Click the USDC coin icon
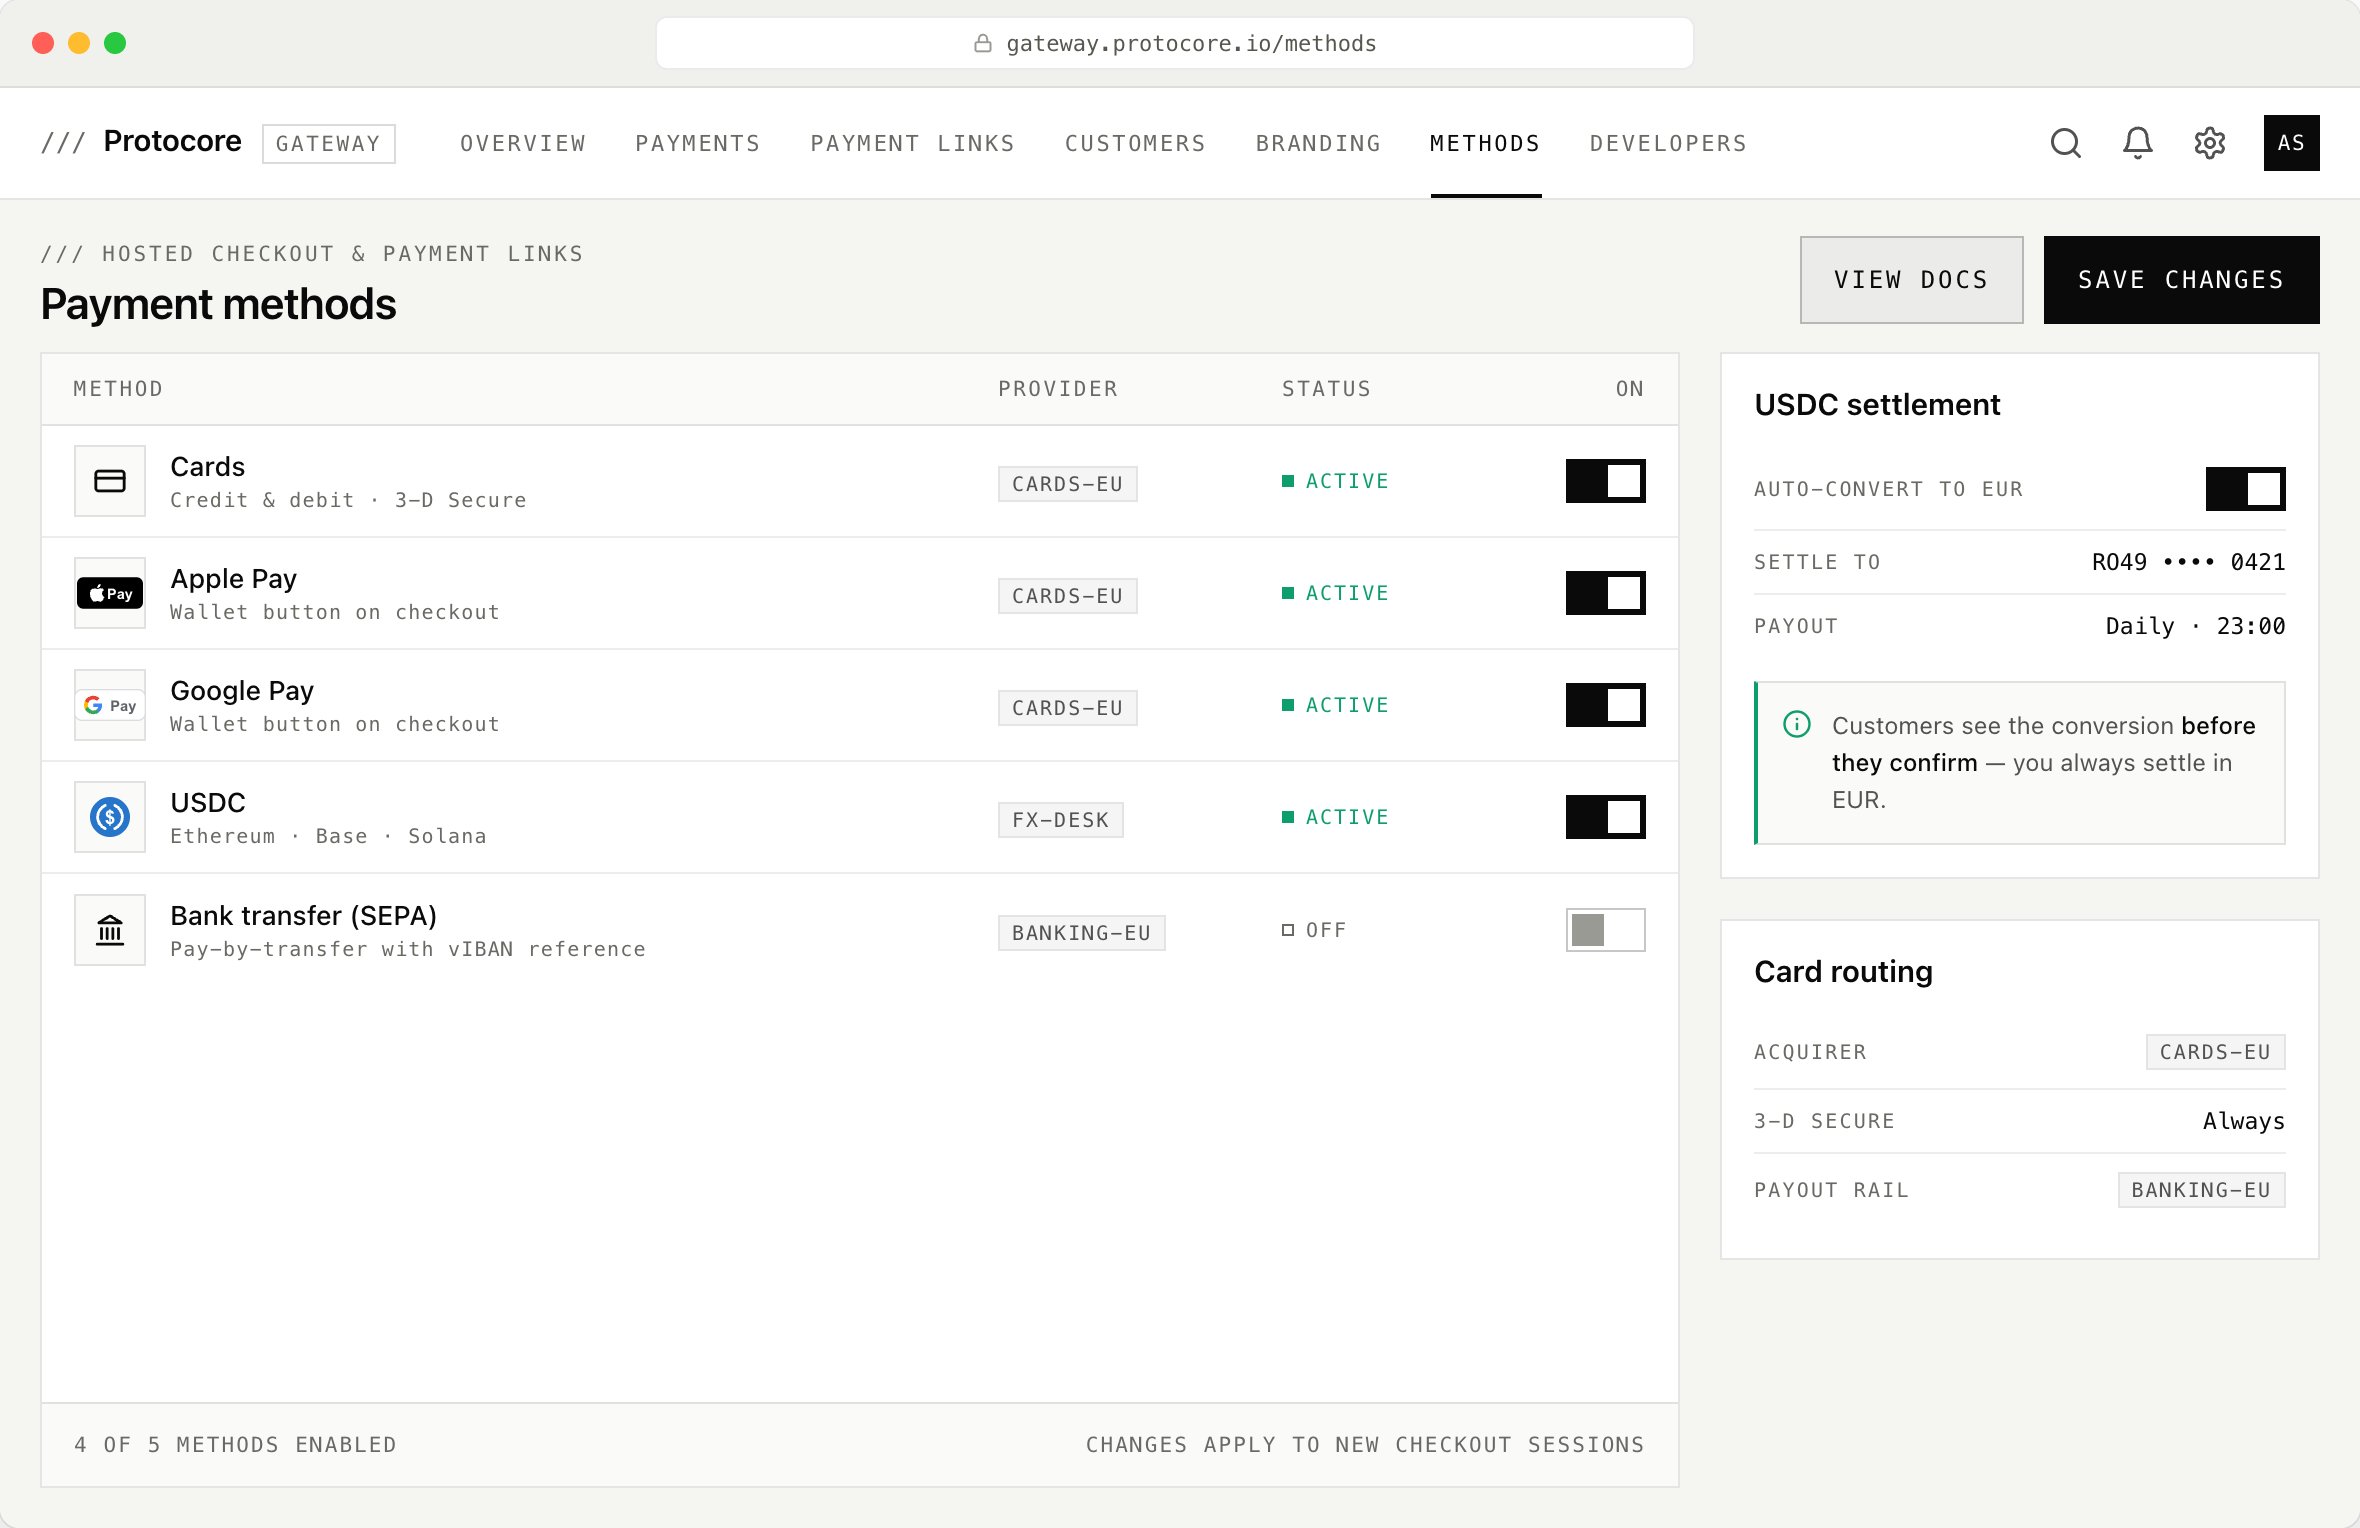 pyautogui.click(x=110, y=817)
